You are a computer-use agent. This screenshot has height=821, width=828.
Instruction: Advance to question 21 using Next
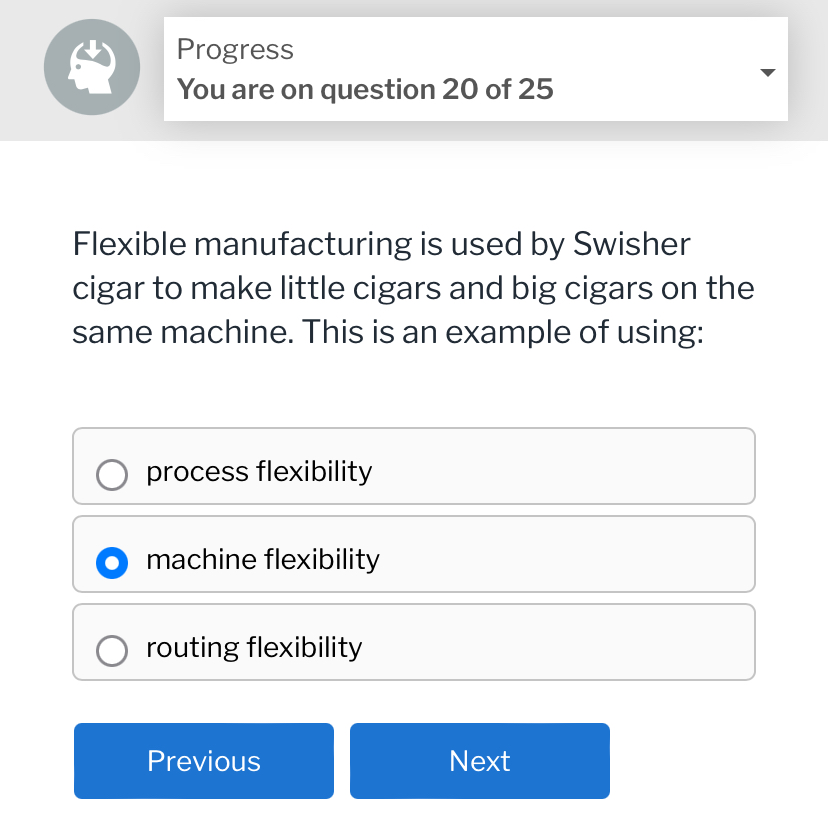pos(479,760)
